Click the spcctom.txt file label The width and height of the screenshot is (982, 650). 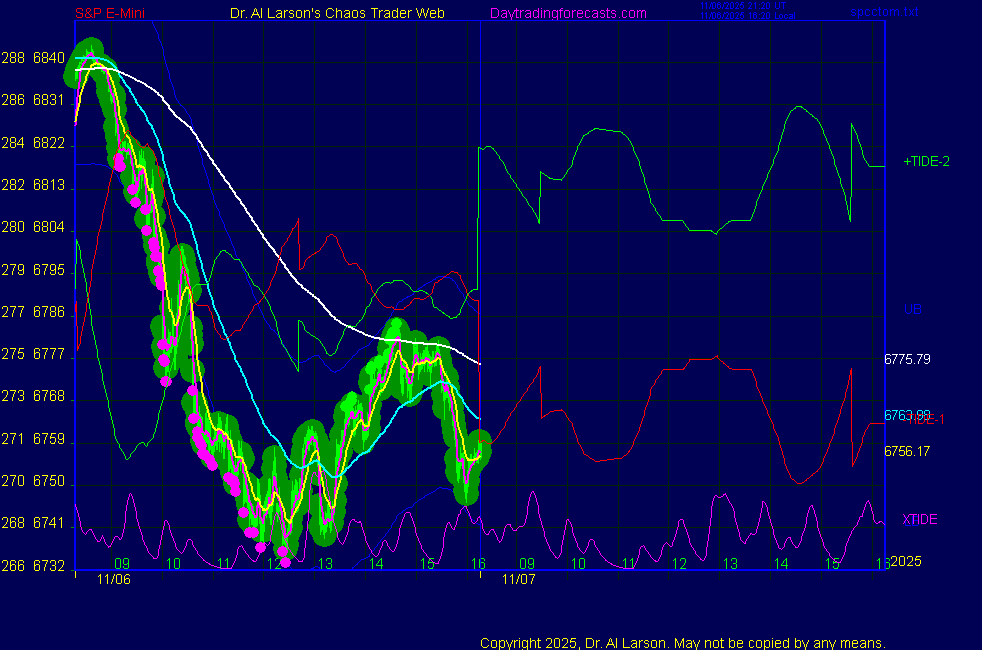884,13
